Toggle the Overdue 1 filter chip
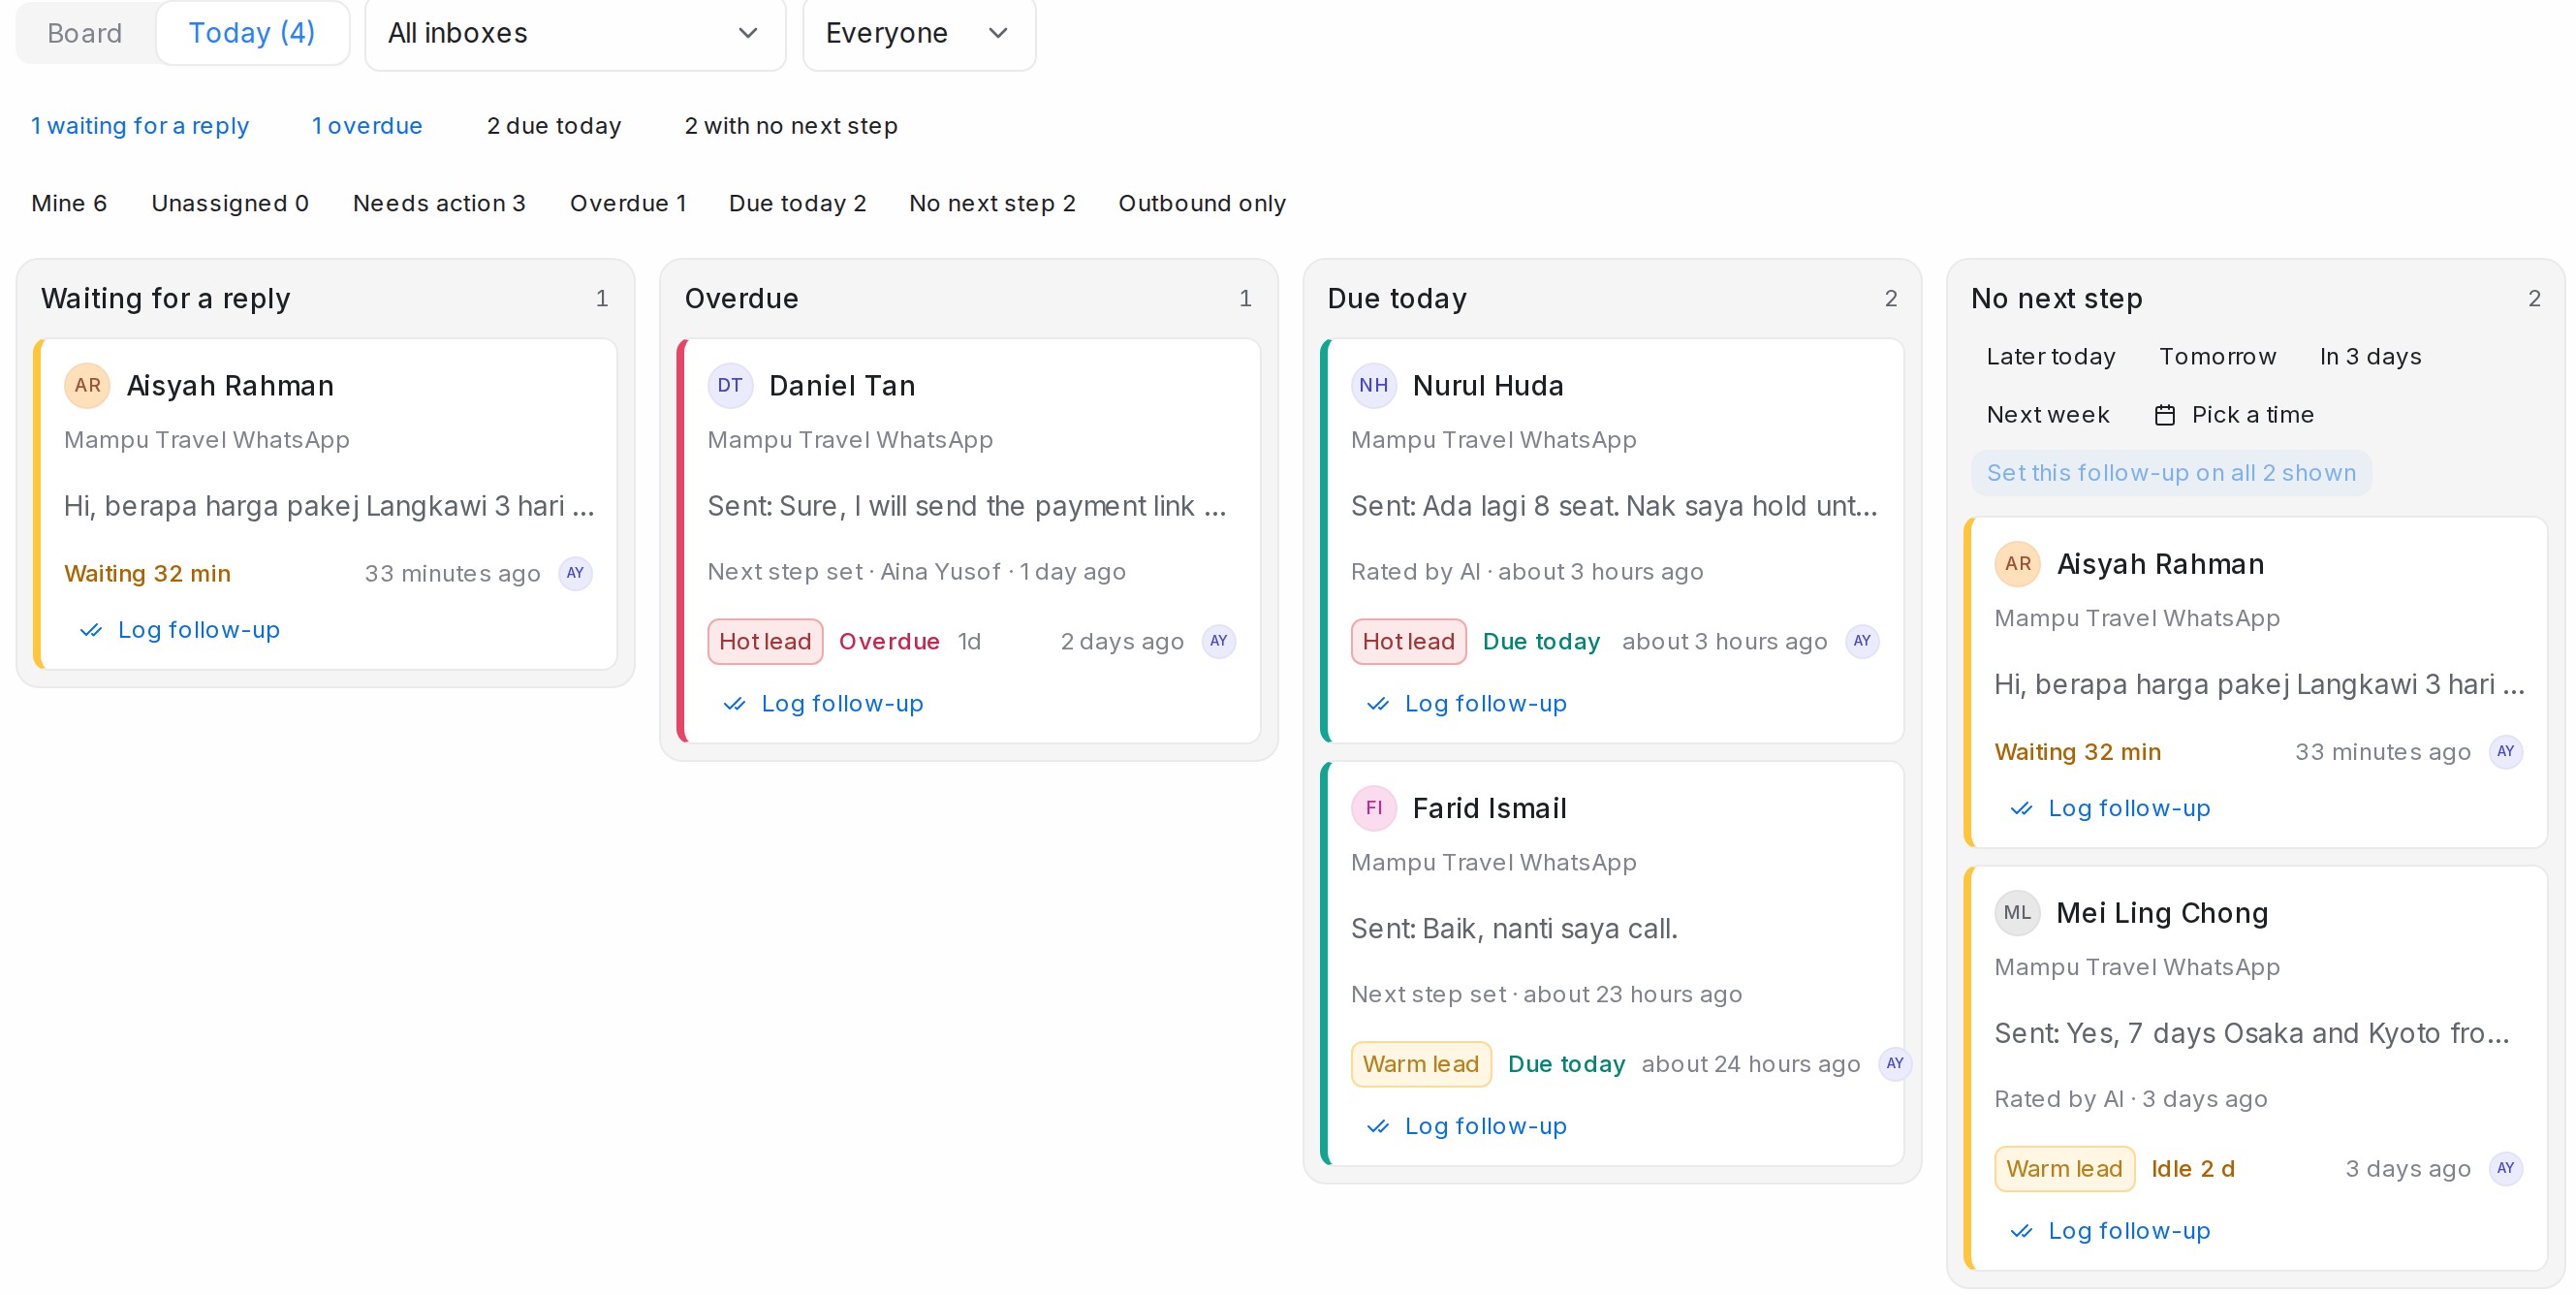This screenshot has height=1295, width=2576. click(628, 203)
